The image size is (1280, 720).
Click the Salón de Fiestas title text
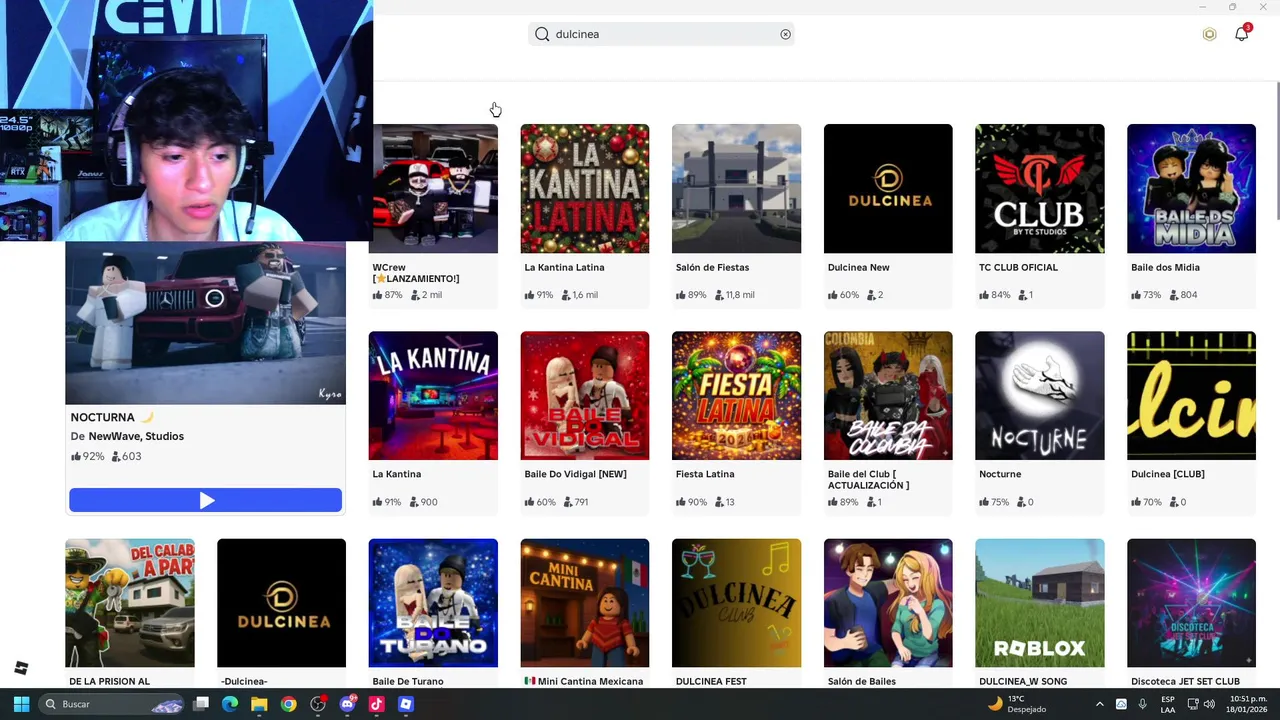tap(712, 267)
